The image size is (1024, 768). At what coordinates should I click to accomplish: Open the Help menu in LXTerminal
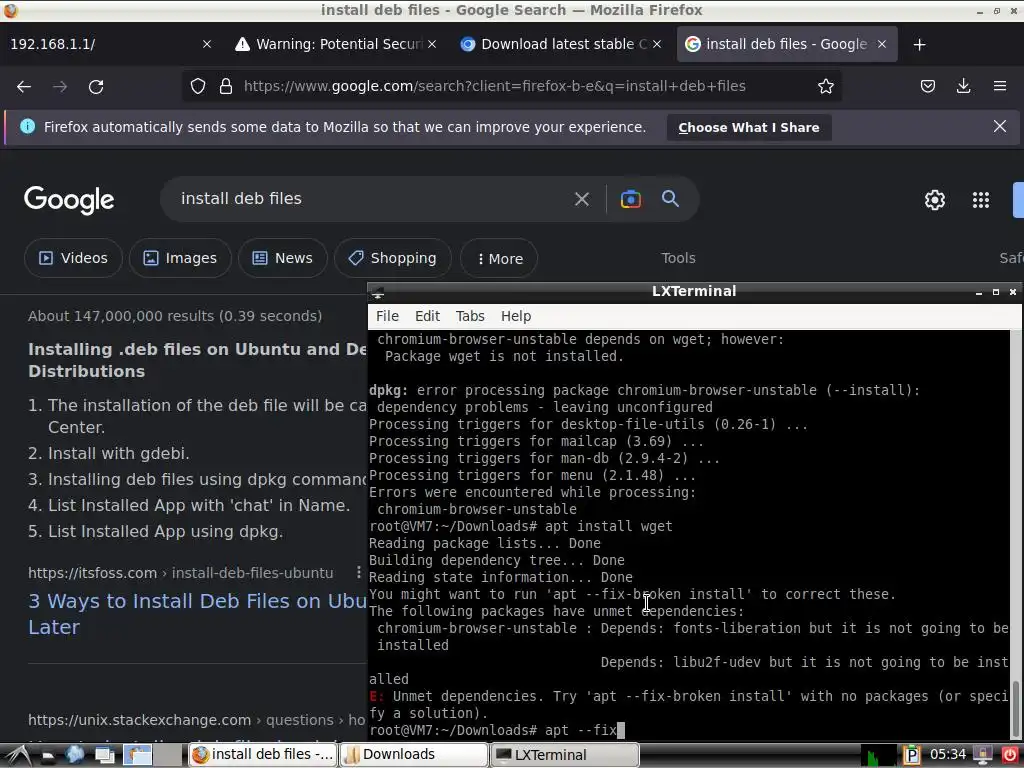pos(516,316)
